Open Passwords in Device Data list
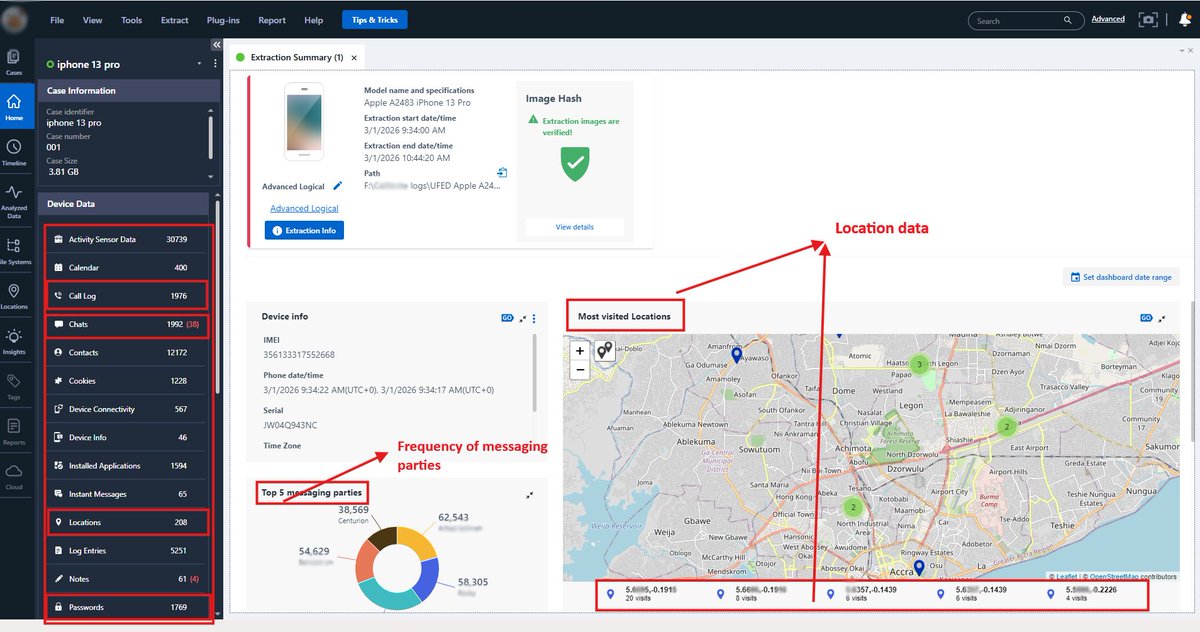Image resolution: width=1200 pixels, height=632 pixels. pyautogui.click(x=127, y=607)
